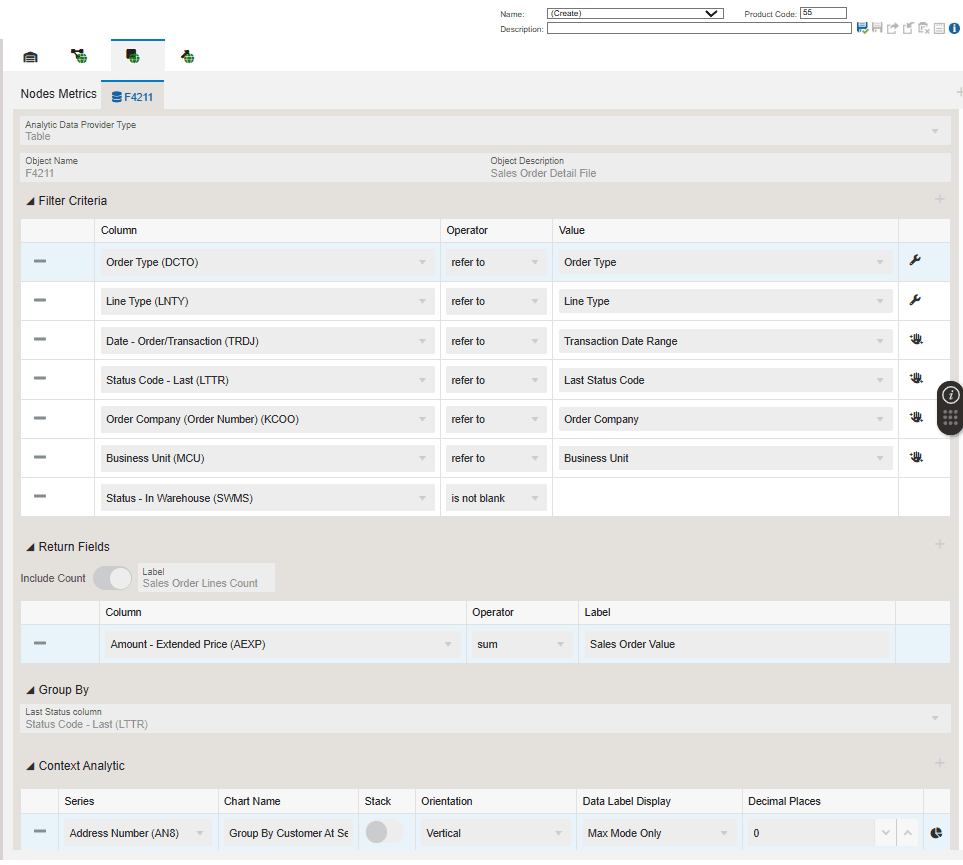Click the Save icon with green checkmark

point(862,29)
